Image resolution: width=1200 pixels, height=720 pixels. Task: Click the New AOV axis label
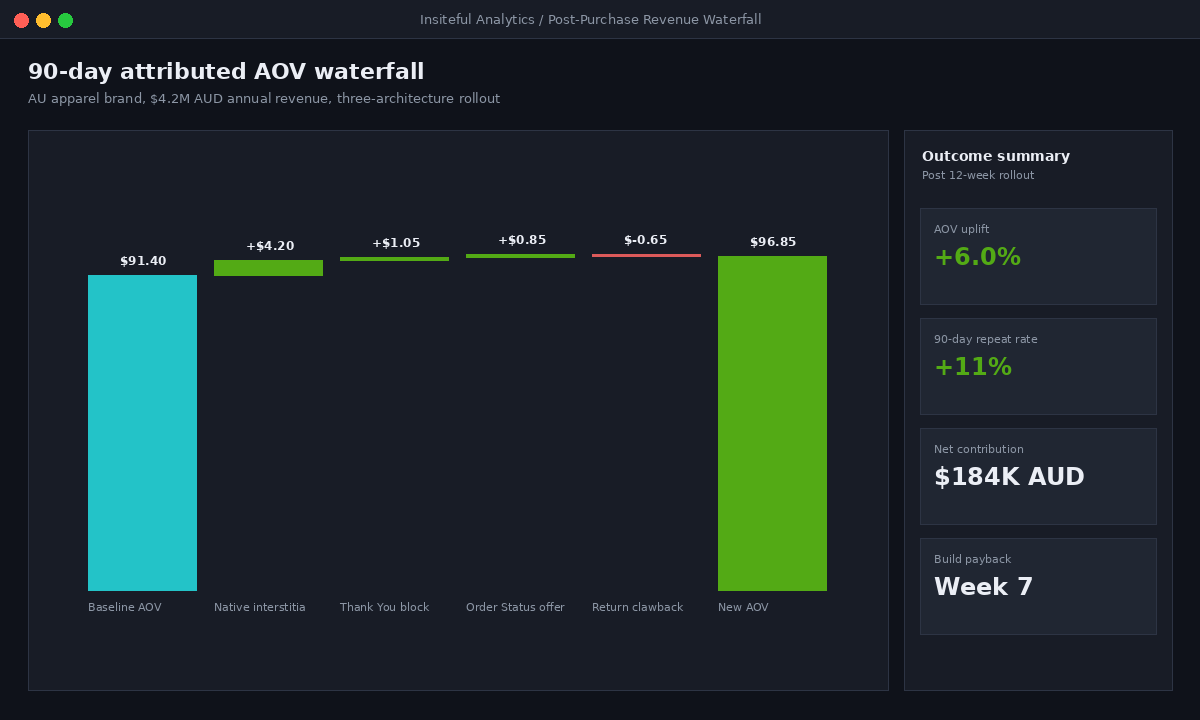[743, 607]
